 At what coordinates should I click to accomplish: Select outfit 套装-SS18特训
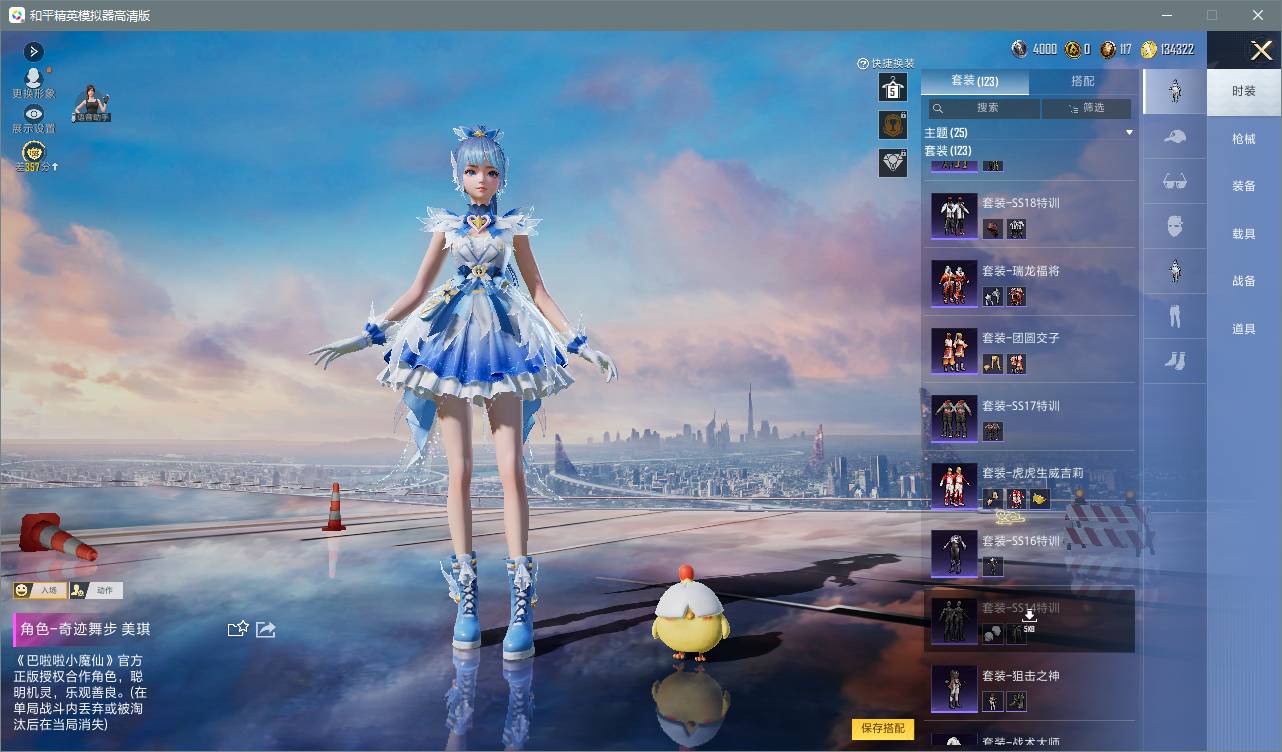pyautogui.click(x=1029, y=215)
